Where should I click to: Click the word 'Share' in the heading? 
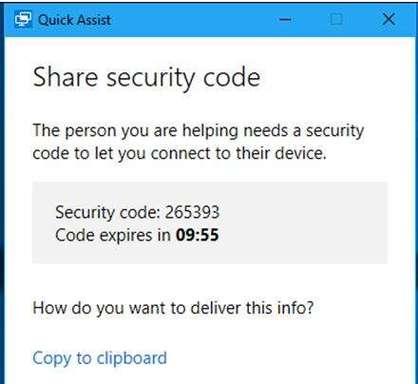point(65,77)
